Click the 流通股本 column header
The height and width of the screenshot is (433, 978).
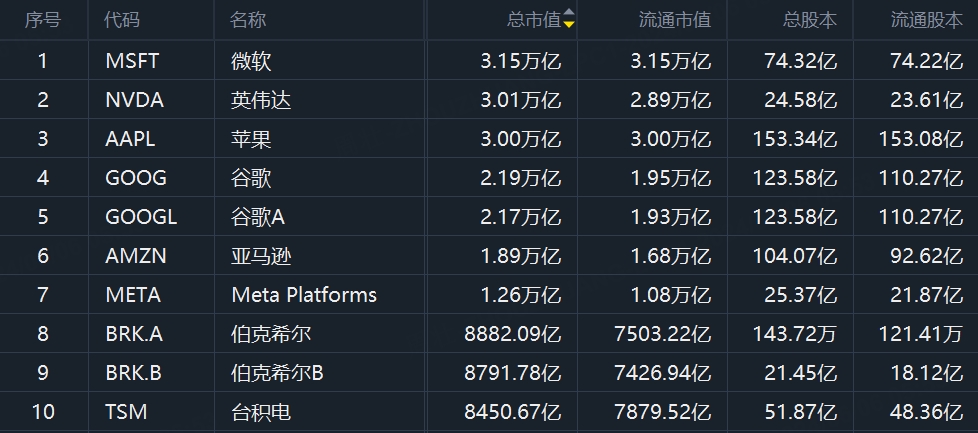926,21
